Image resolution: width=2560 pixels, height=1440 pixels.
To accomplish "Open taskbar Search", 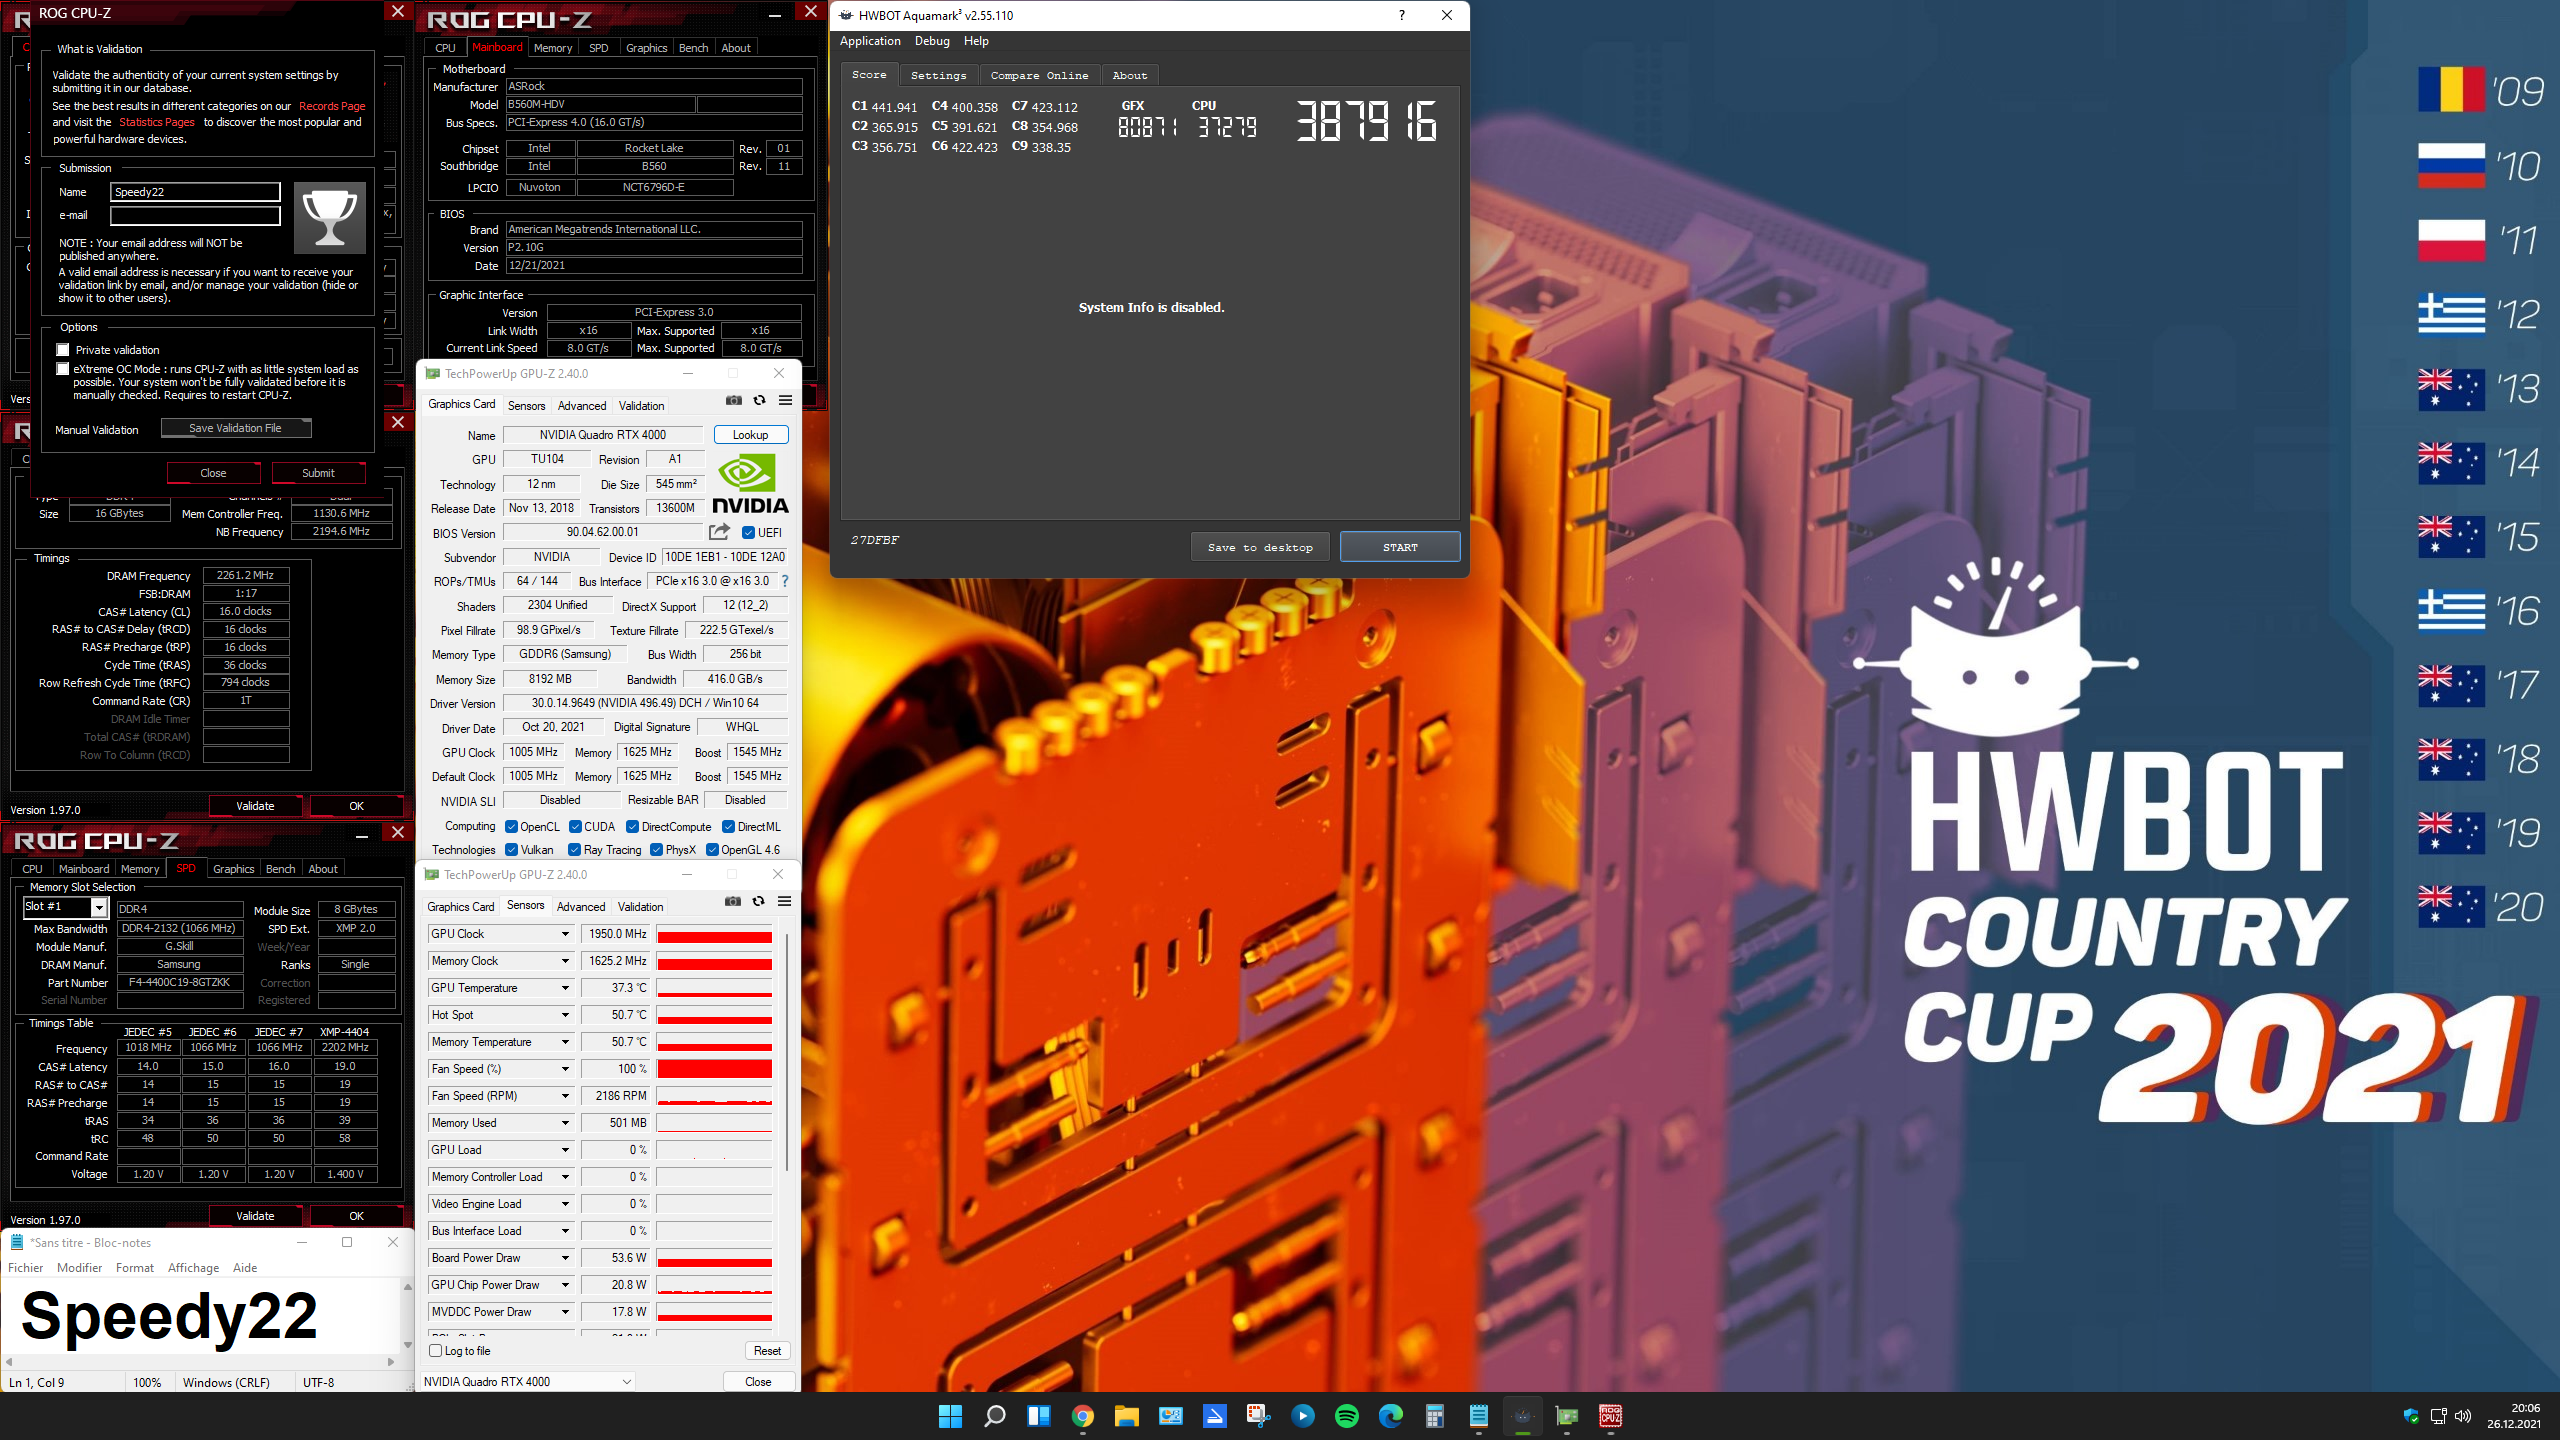I will coord(995,1416).
